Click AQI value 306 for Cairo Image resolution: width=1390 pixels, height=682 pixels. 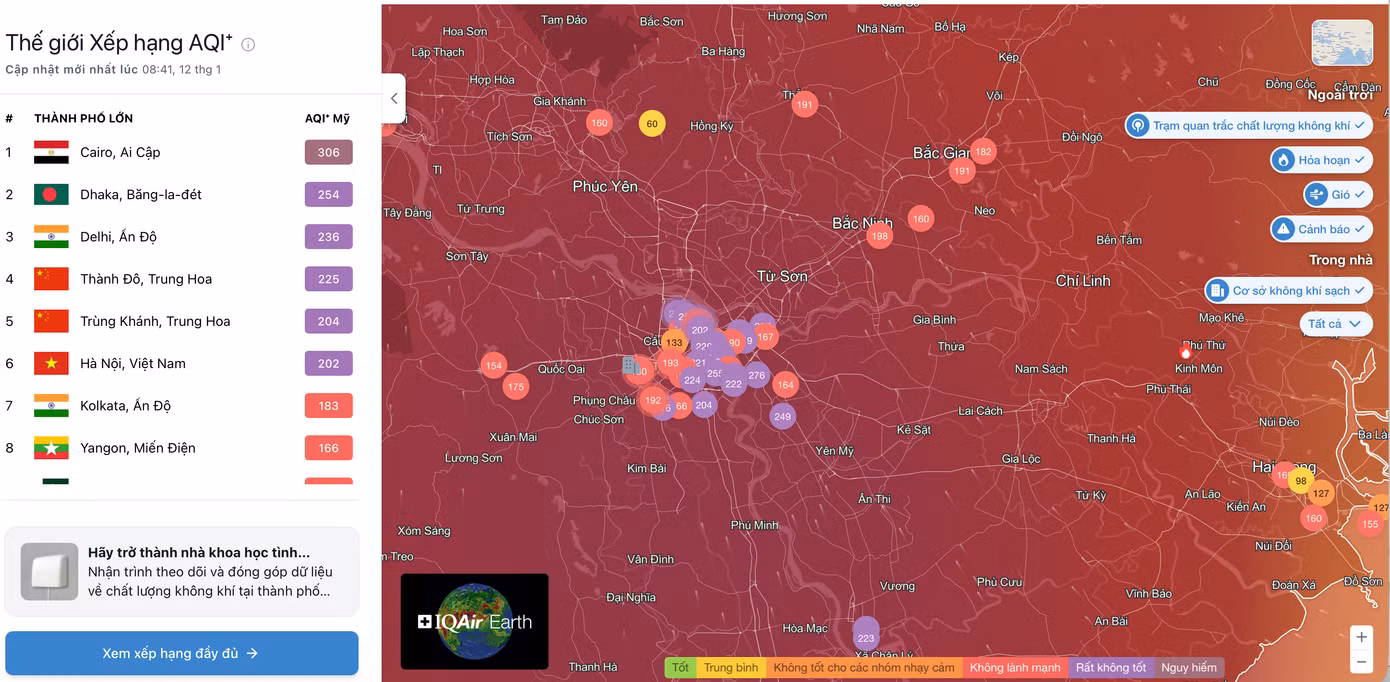pos(329,153)
